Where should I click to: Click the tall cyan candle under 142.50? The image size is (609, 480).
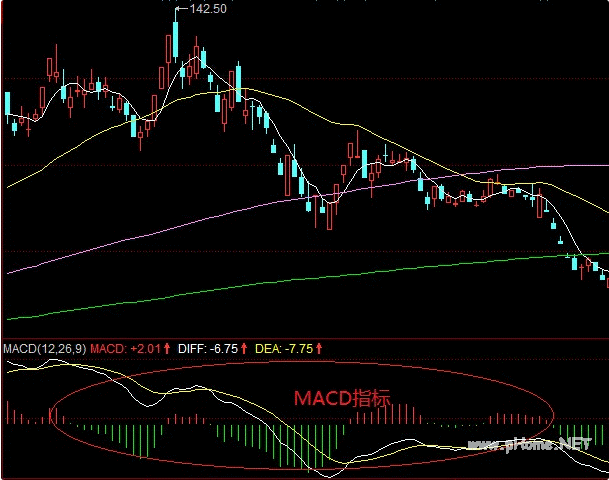(x=176, y=40)
